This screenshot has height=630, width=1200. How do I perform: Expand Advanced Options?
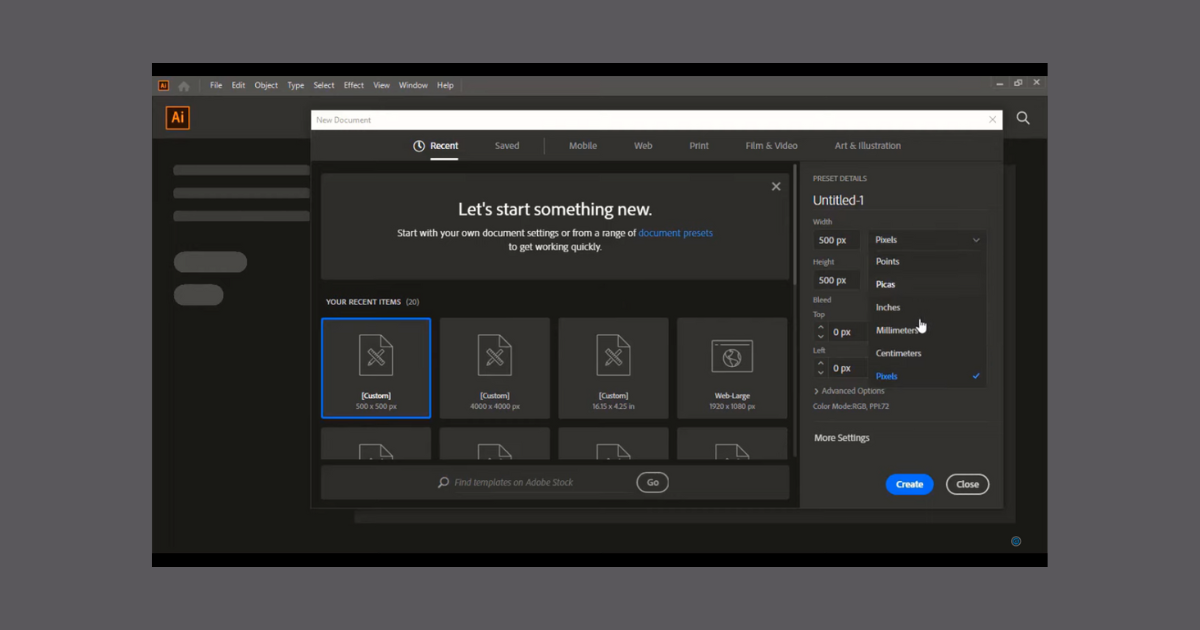coord(849,391)
